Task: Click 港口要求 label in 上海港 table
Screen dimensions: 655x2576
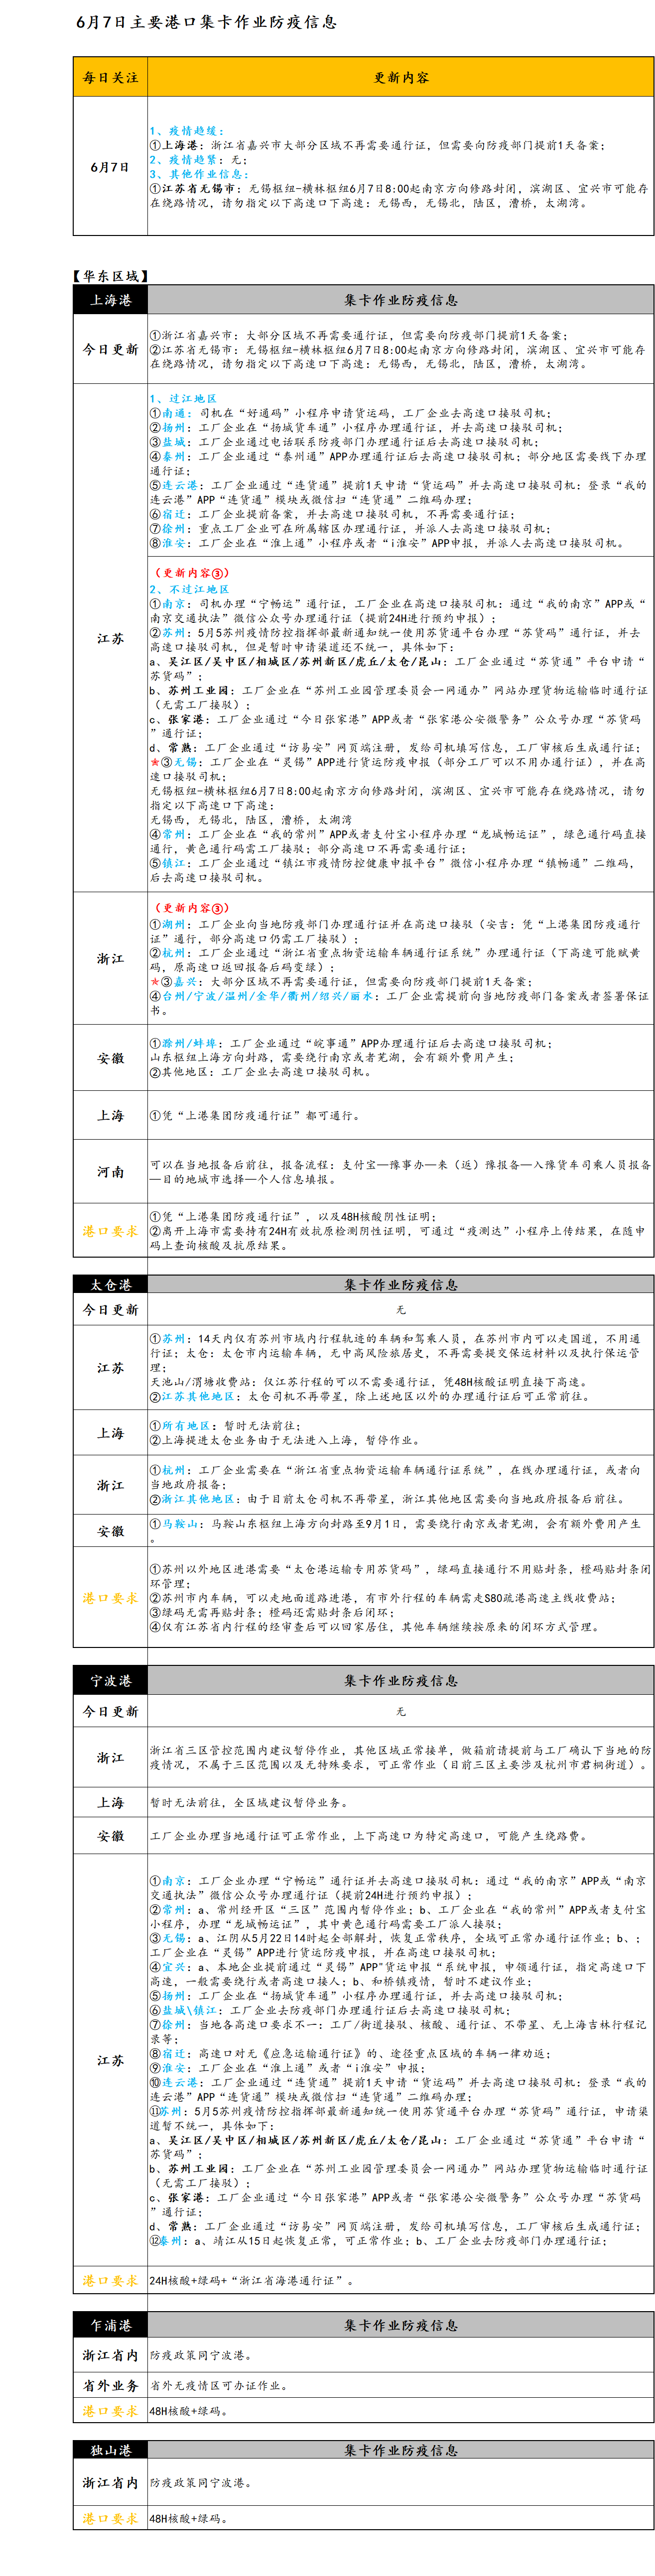Action: [110, 1231]
